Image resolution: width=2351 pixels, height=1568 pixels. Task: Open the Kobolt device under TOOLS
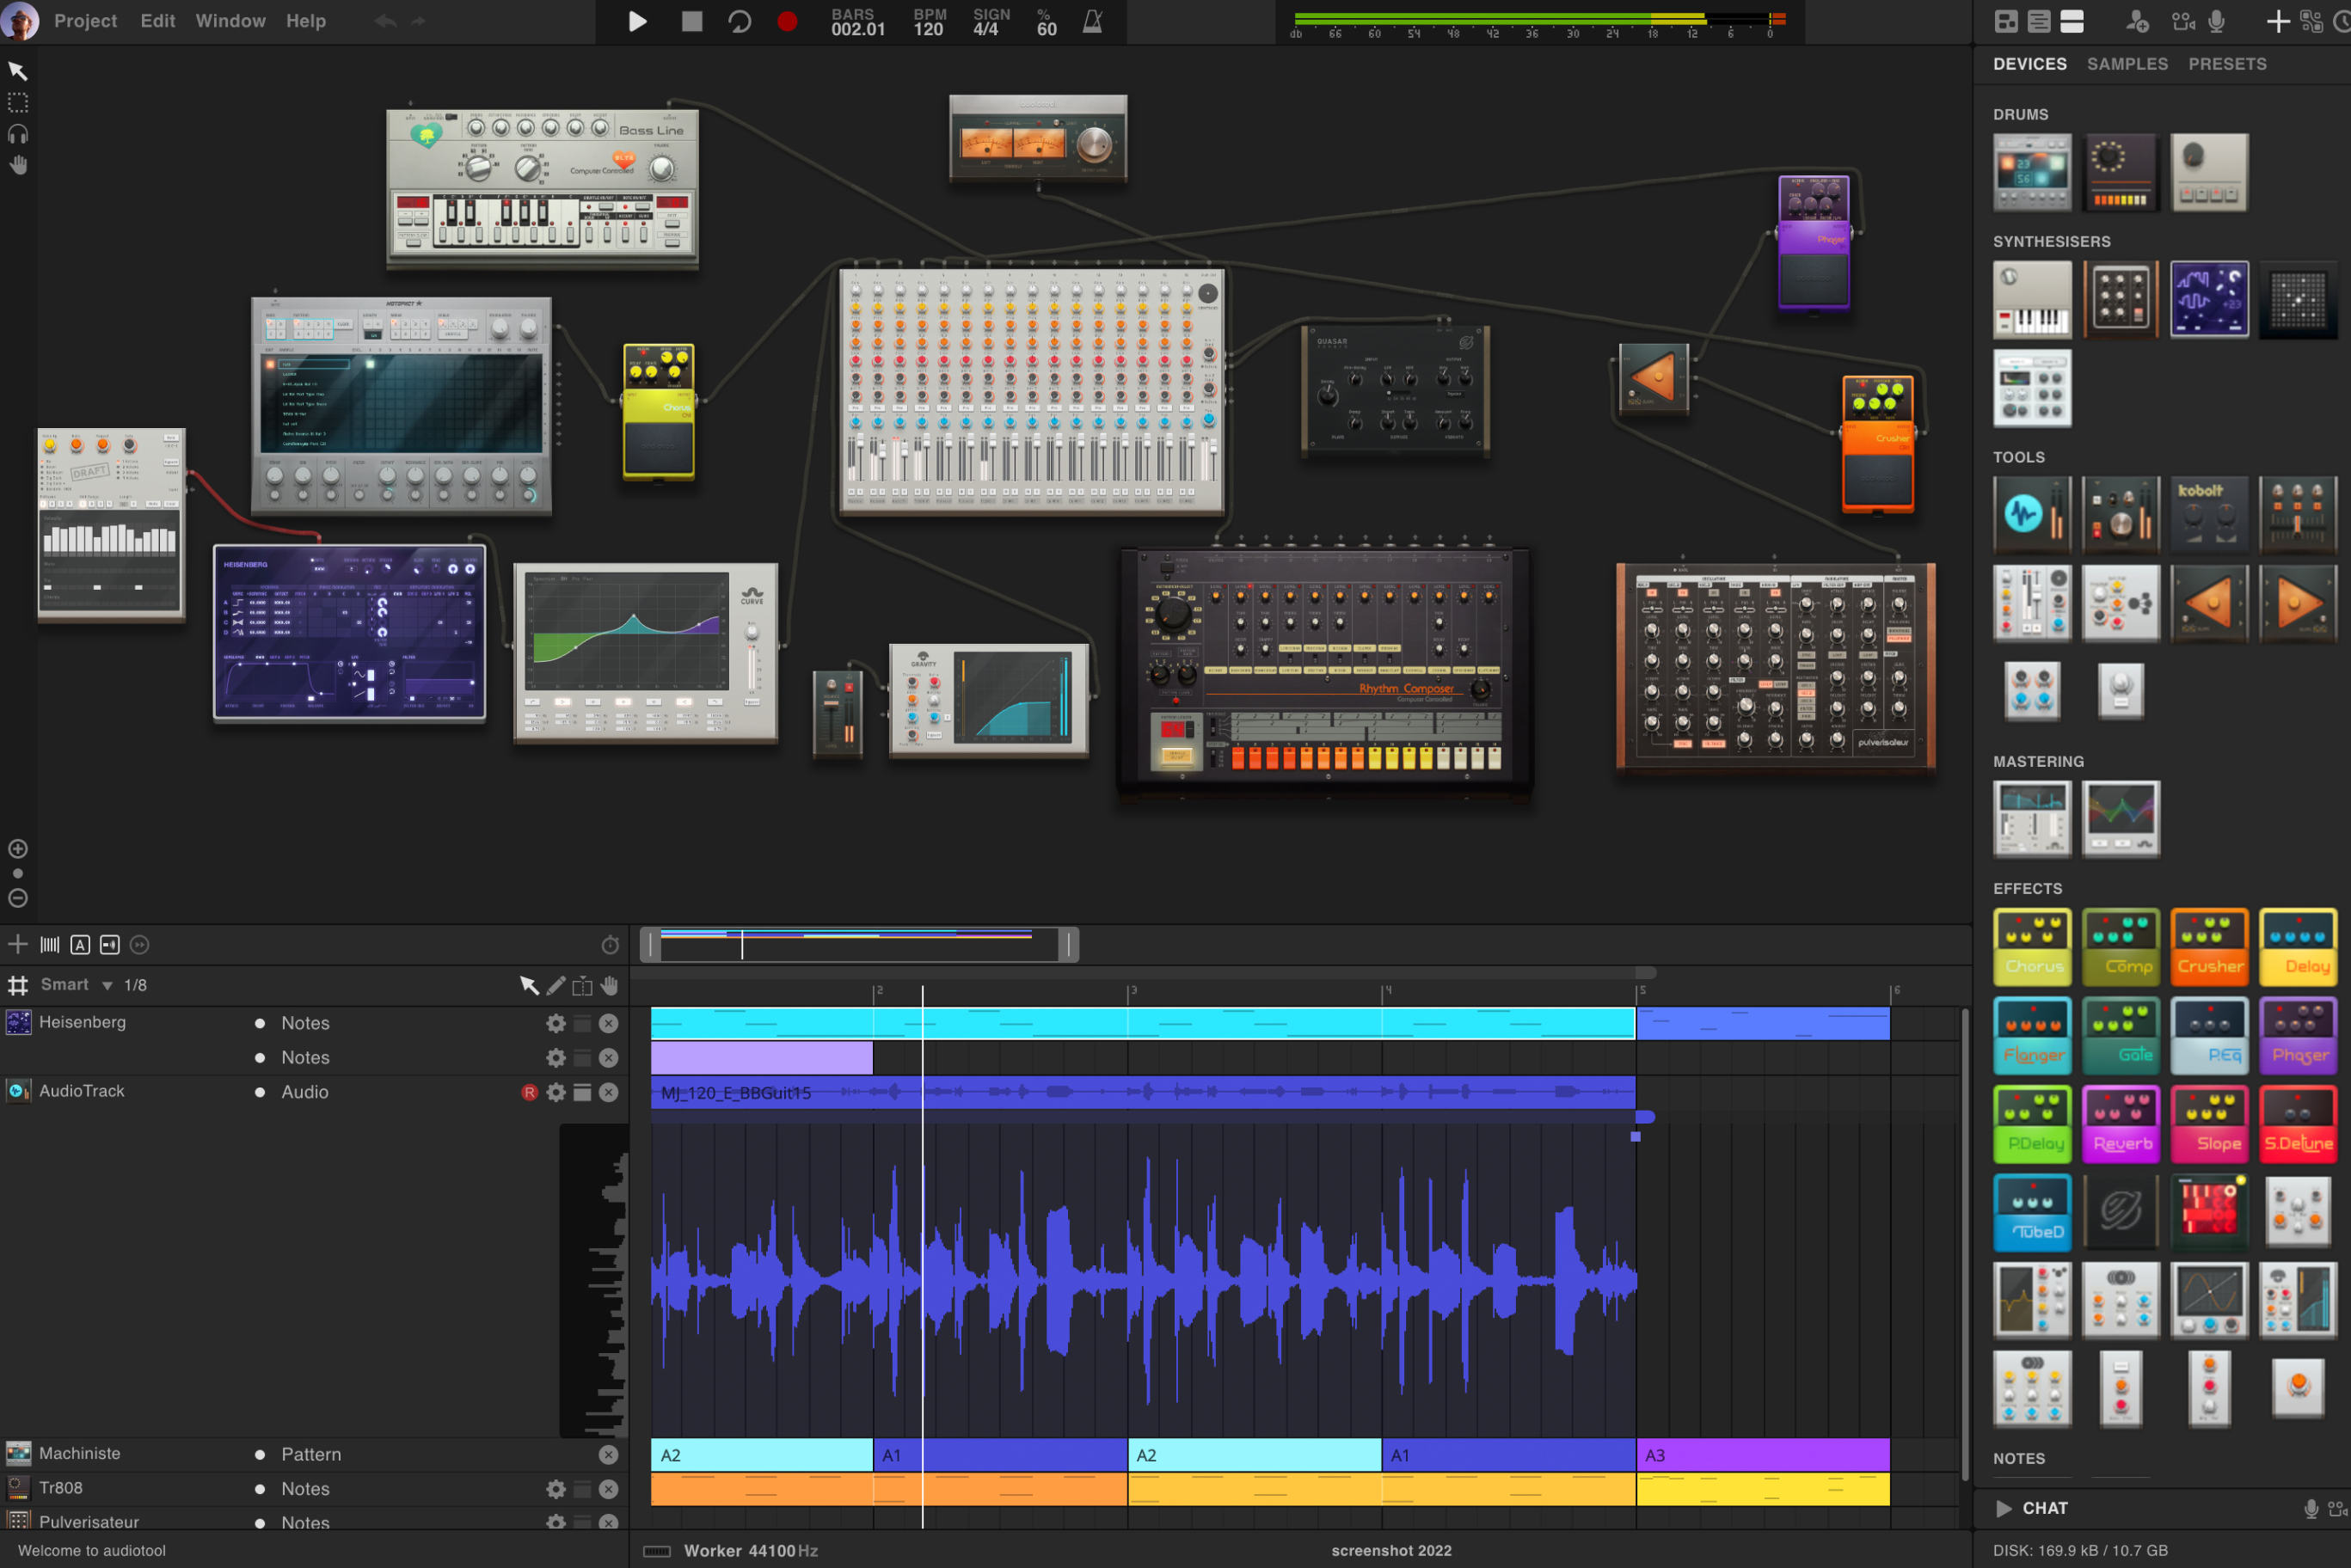(x=2210, y=514)
